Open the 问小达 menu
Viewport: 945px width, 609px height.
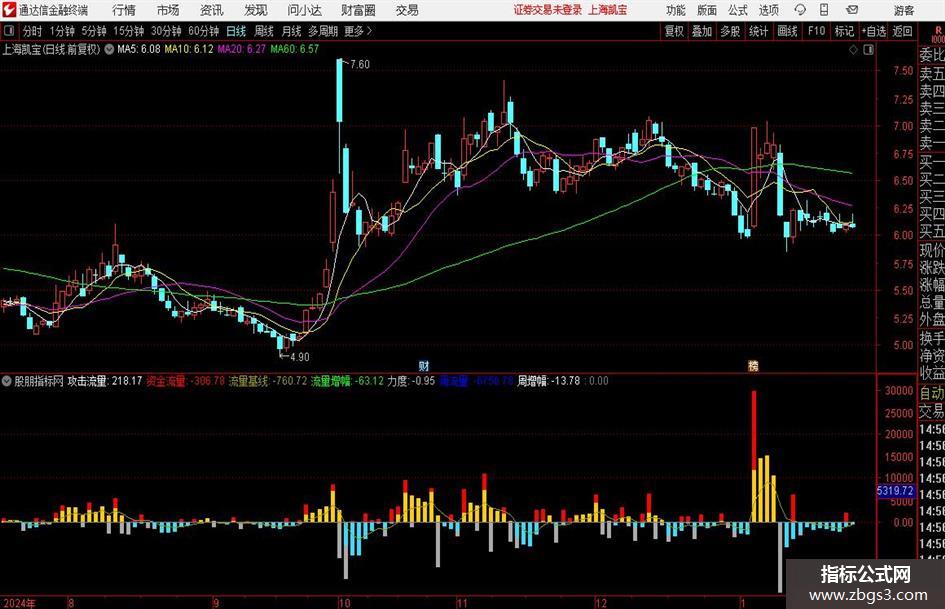click(304, 10)
